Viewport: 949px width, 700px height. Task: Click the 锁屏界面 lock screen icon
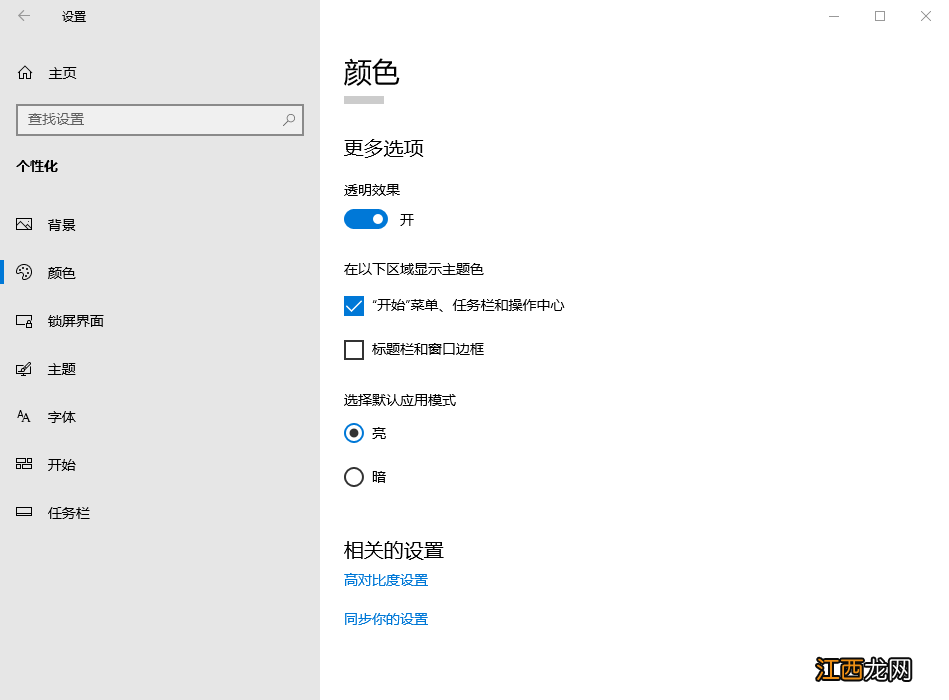coord(24,321)
